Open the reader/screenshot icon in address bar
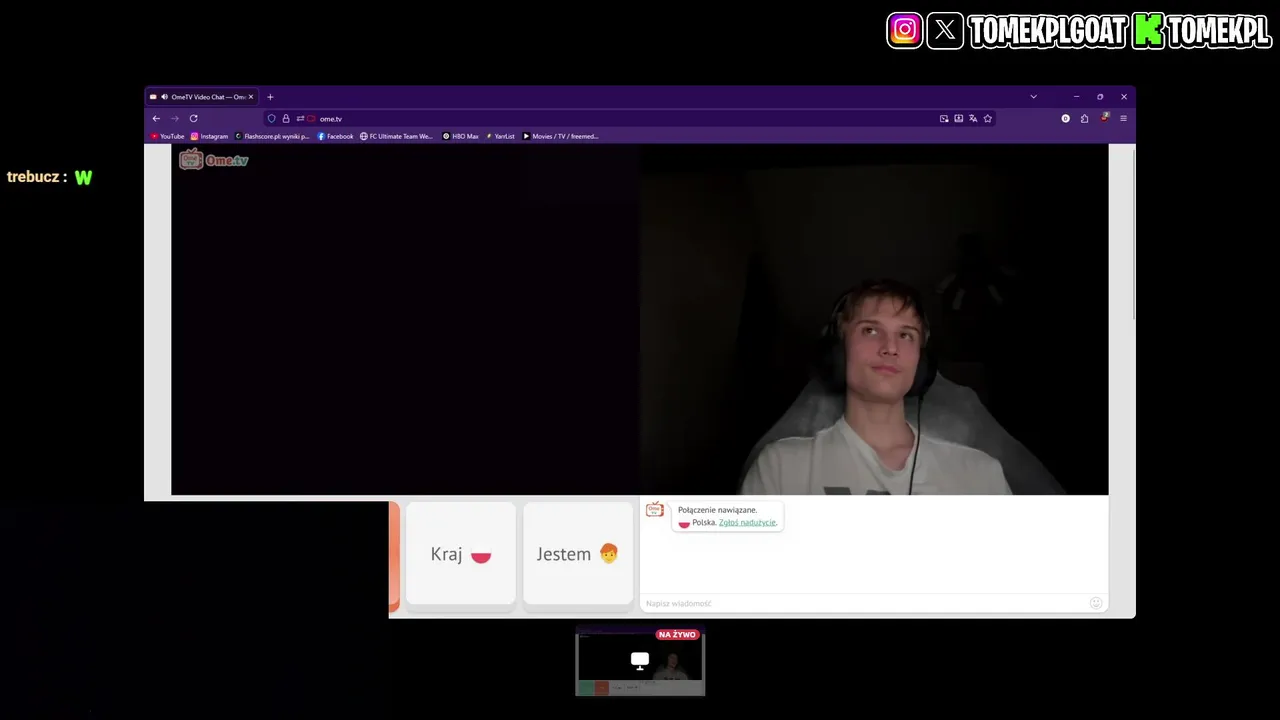 tap(958, 118)
